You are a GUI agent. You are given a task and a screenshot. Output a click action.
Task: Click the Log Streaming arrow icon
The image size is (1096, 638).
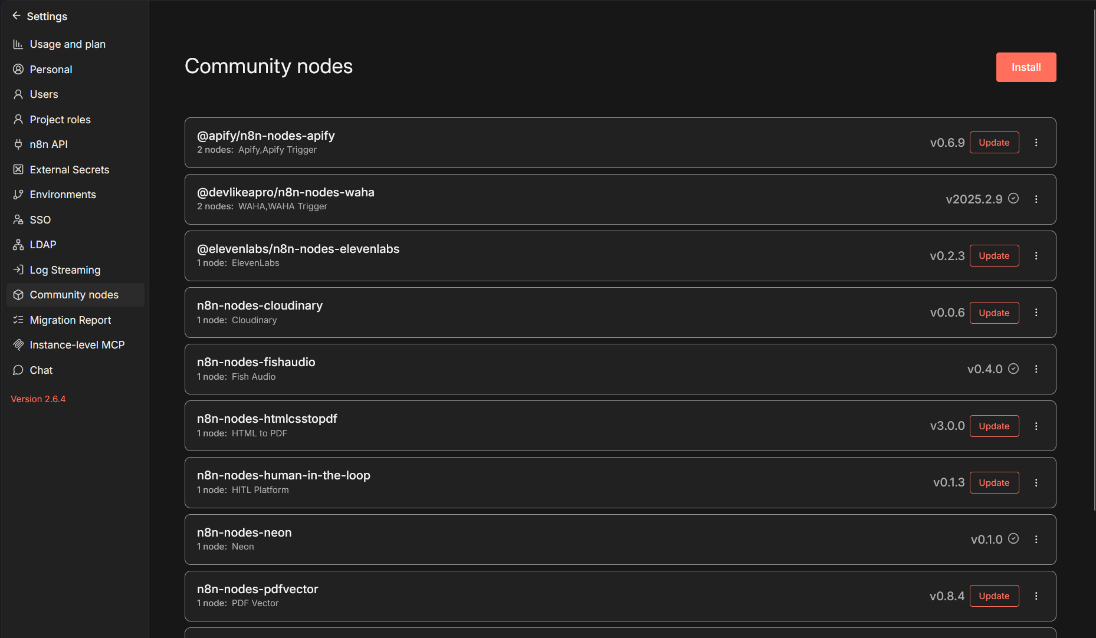(x=18, y=270)
